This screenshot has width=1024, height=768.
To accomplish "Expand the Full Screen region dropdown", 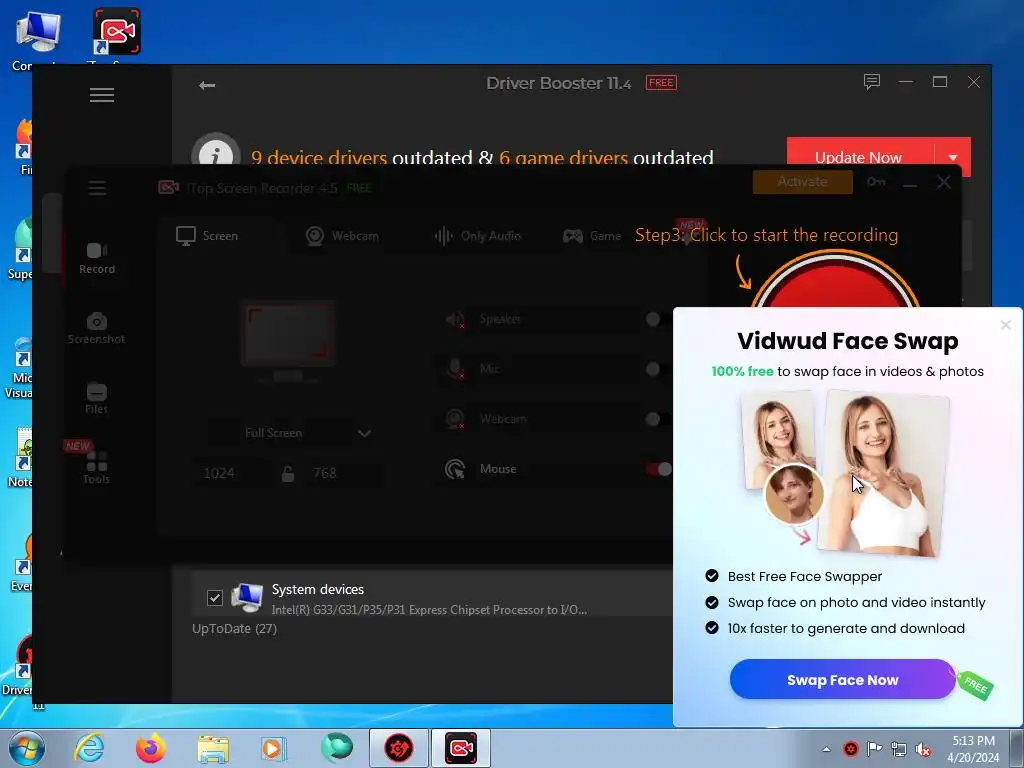I will [x=364, y=433].
